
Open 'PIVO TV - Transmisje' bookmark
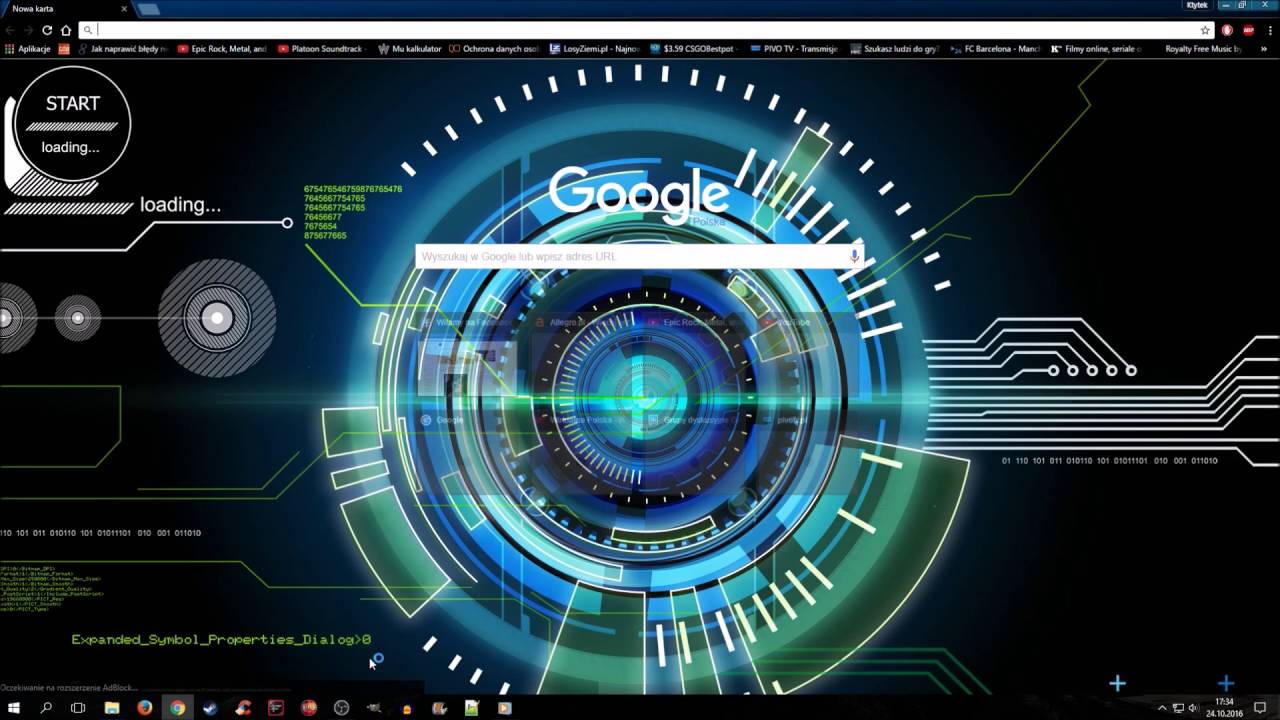(793, 48)
